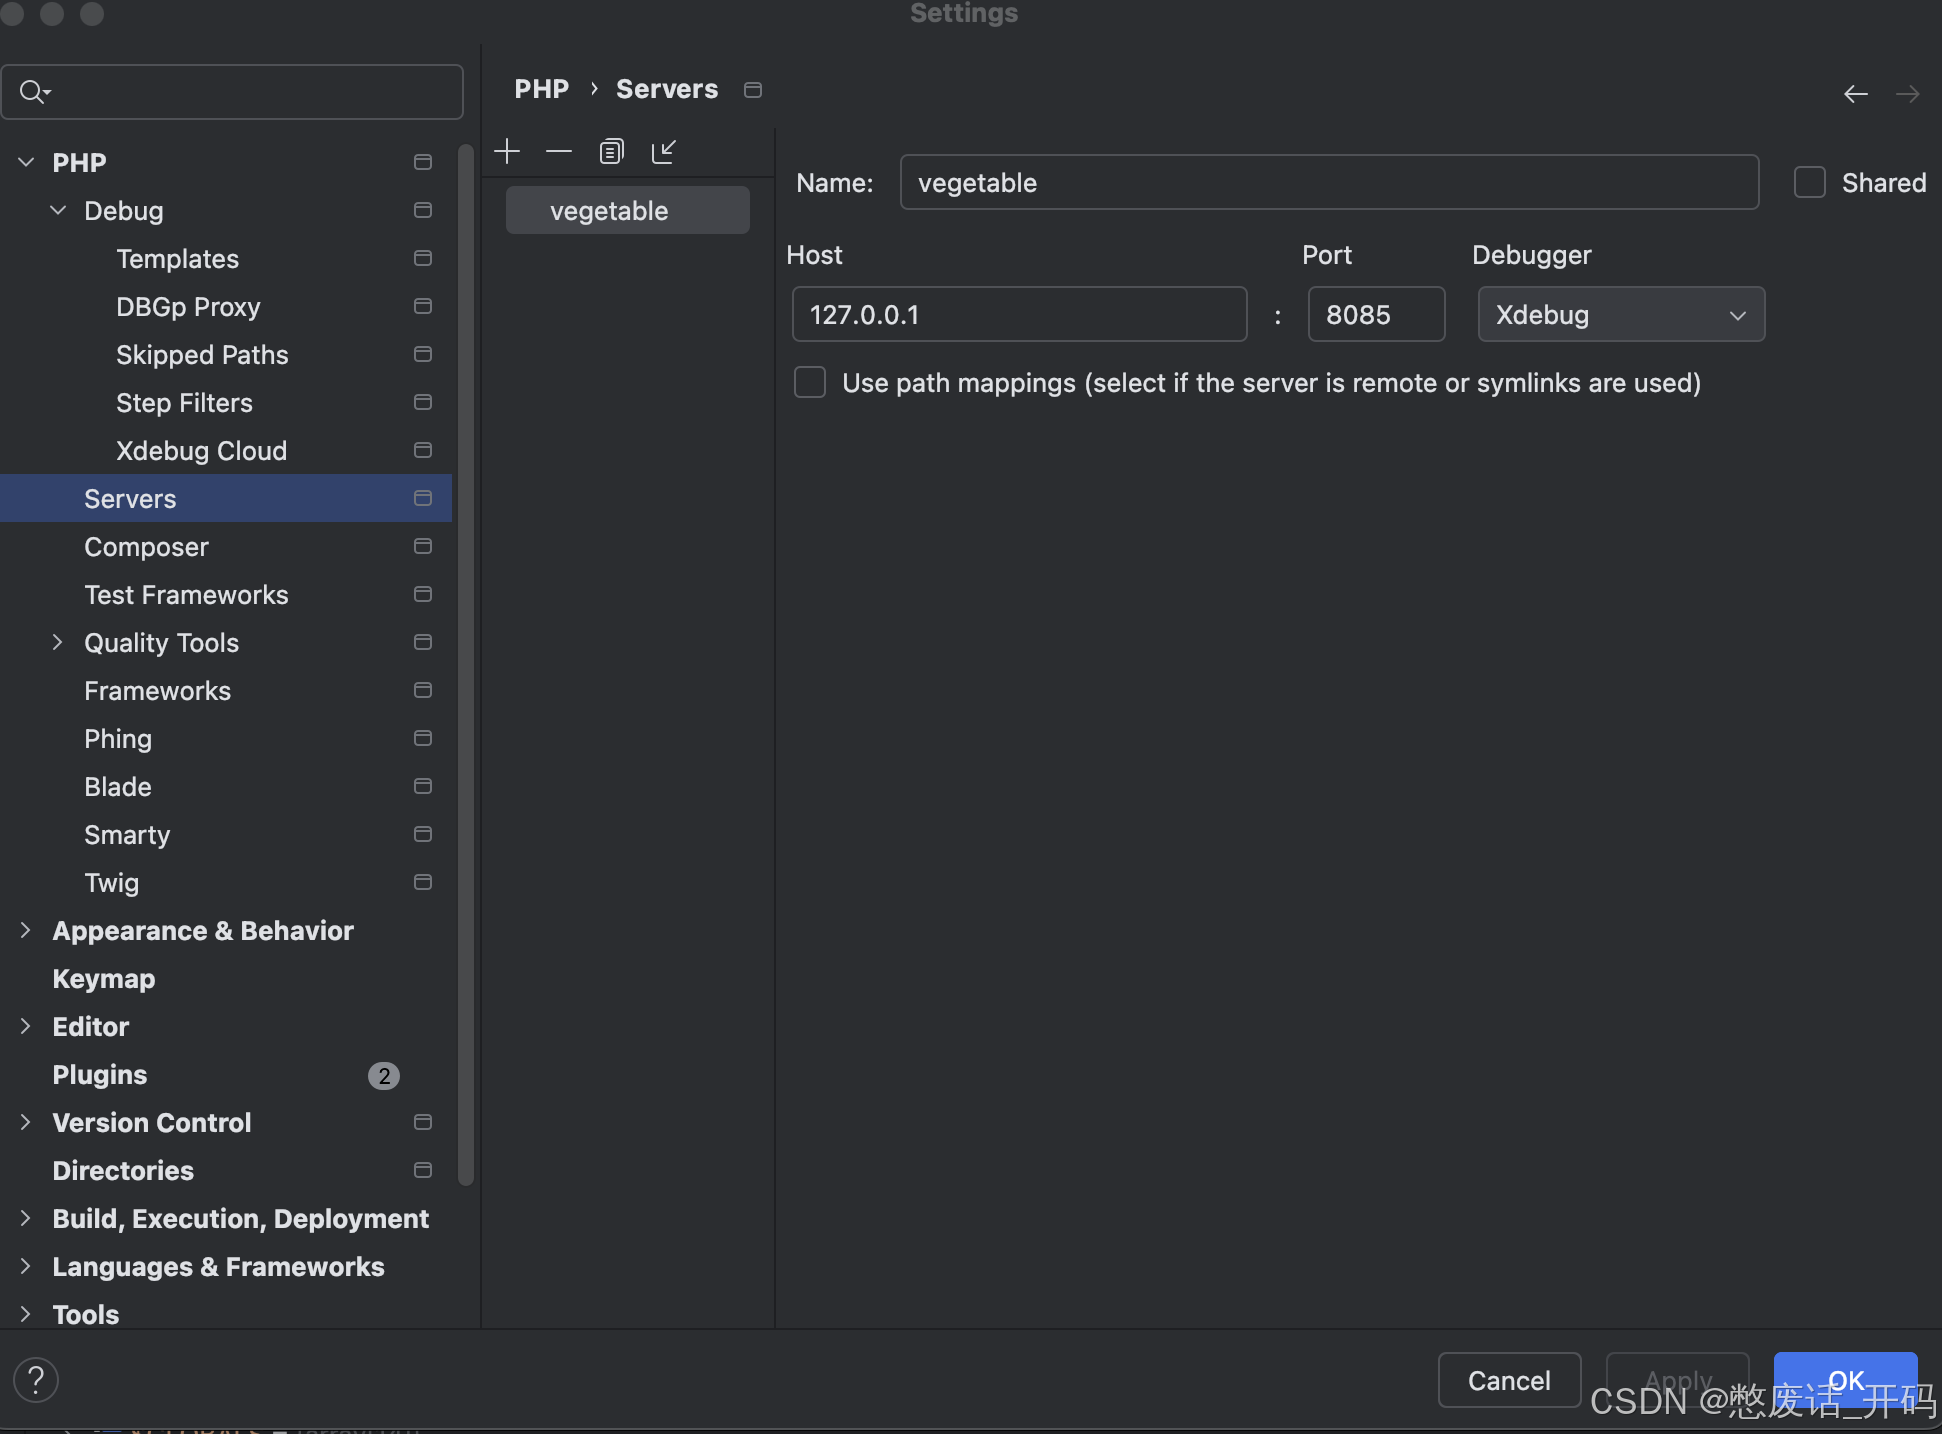This screenshot has width=1942, height=1434.
Task: Remove selected server with minus icon
Action: click(559, 151)
